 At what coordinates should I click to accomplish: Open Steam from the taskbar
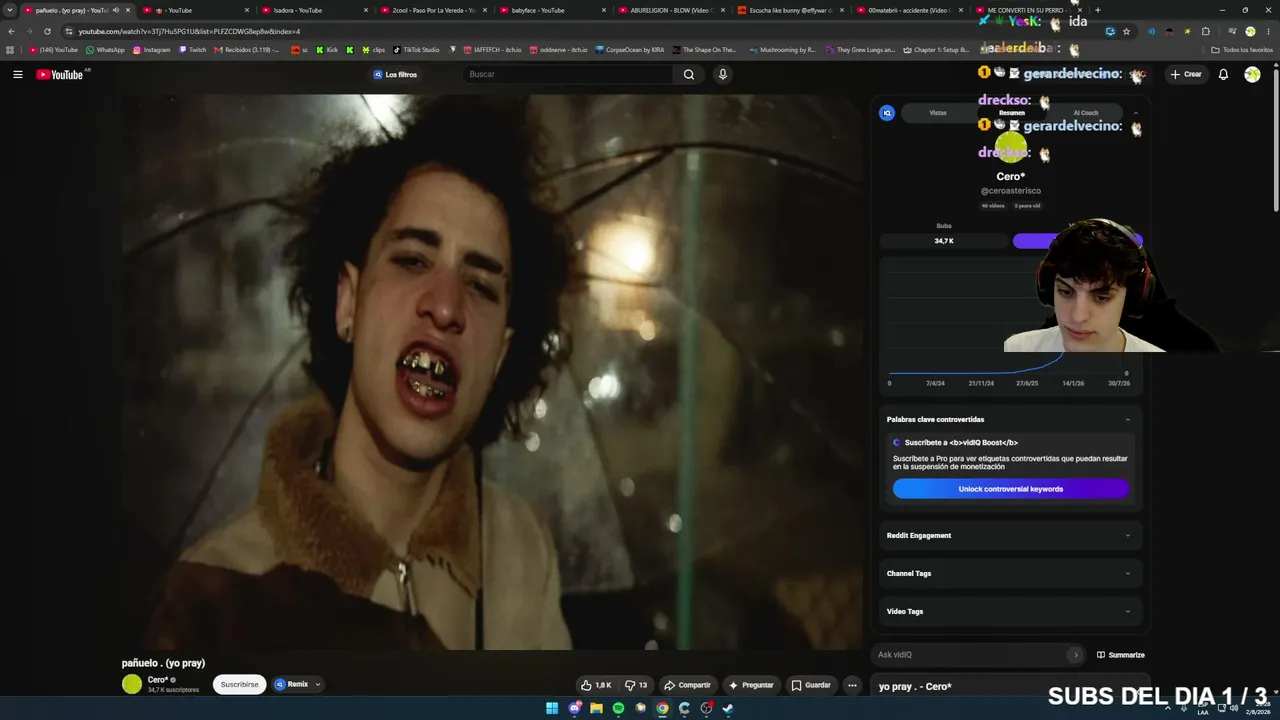tap(728, 708)
